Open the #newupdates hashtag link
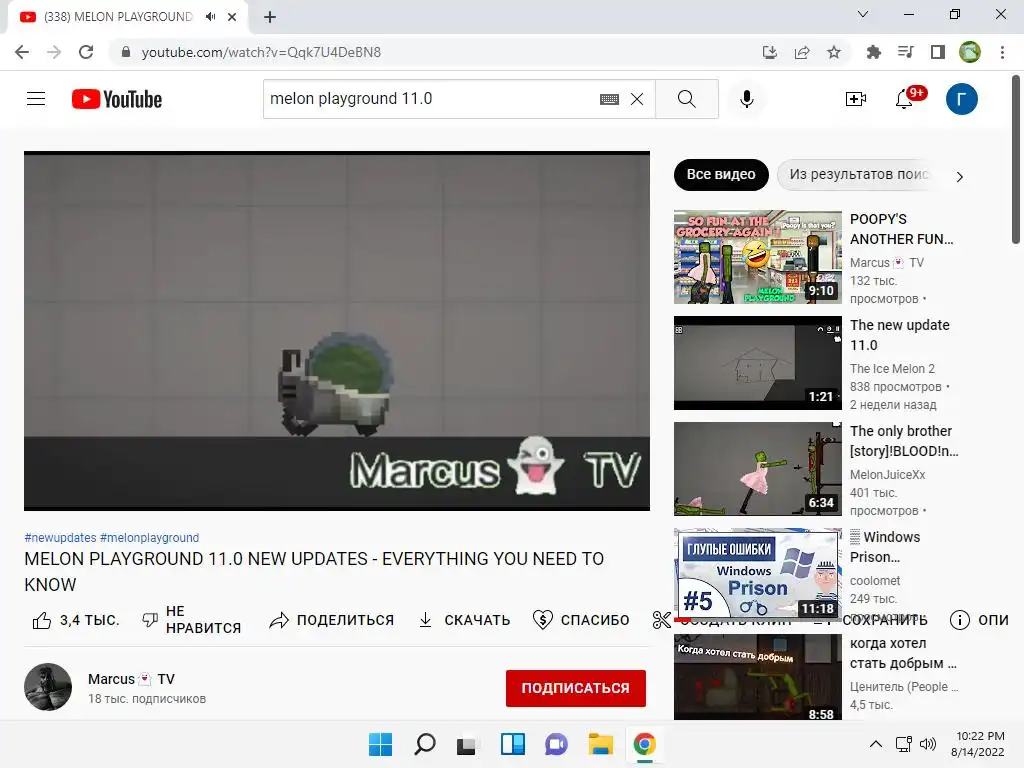1024x768 pixels. (x=60, y=537)
